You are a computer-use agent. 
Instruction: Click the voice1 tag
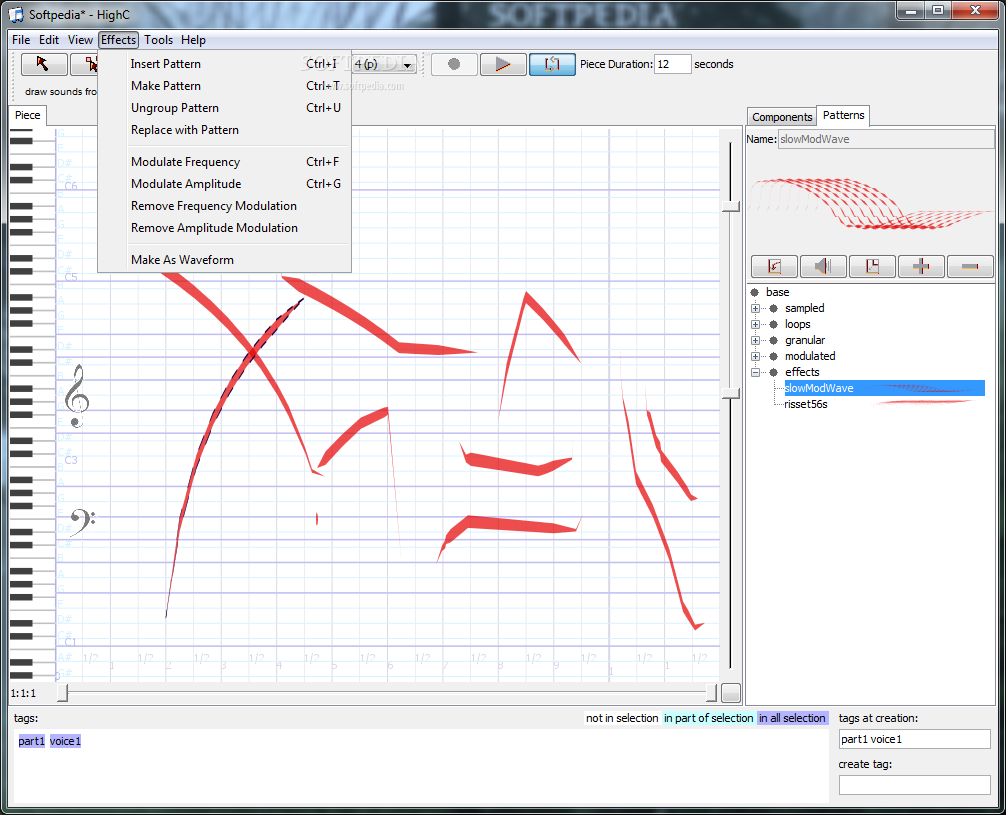(x=65, y=741)
